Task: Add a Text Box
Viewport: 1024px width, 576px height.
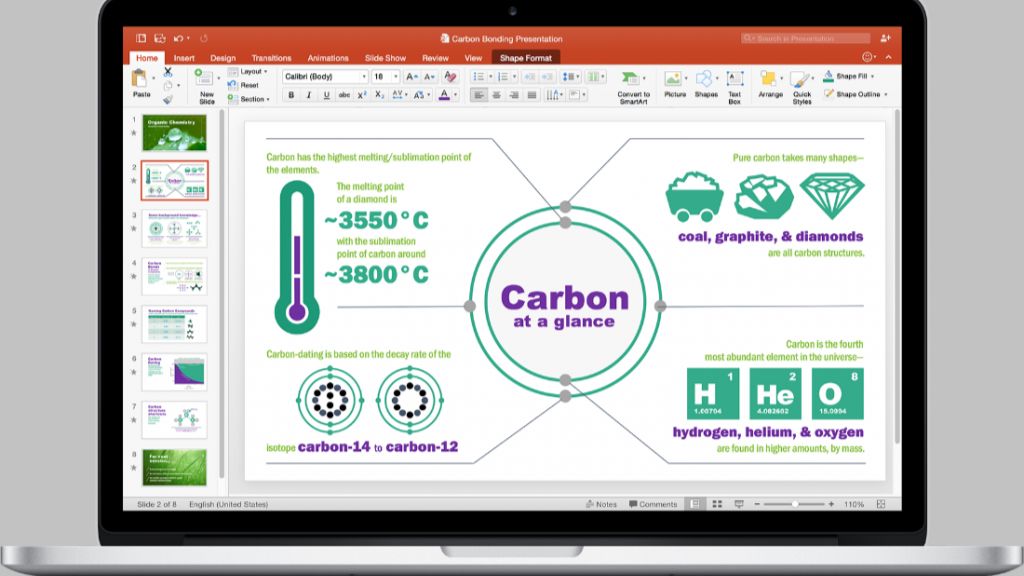Action: (x=735, y=79)
